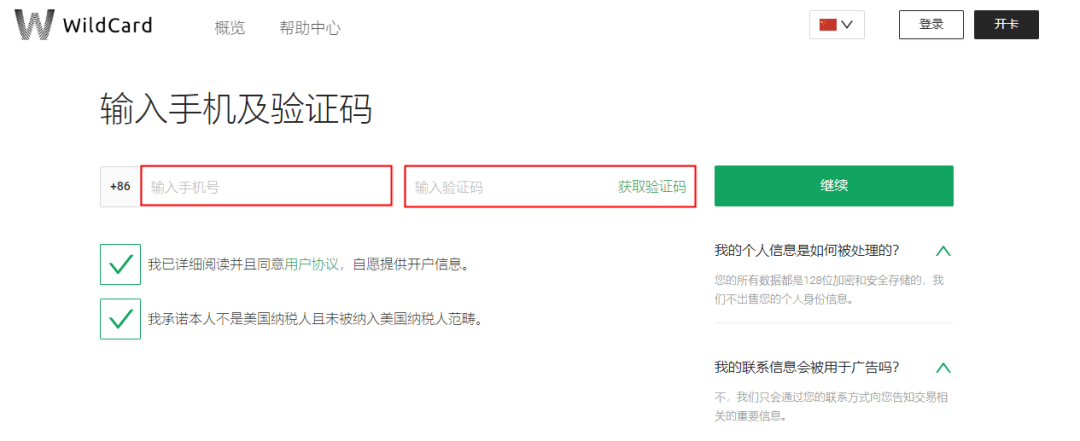Open language dropdown arrow beside the flag
The image size is (1080, 441).
click(x=847, y=25)
